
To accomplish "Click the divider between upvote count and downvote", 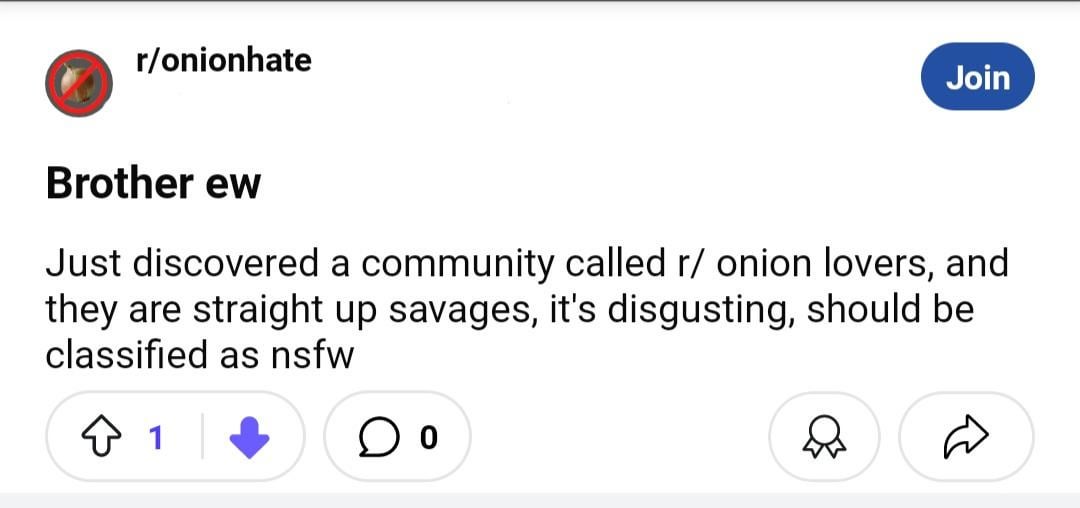I will click(x=202, y=437).
